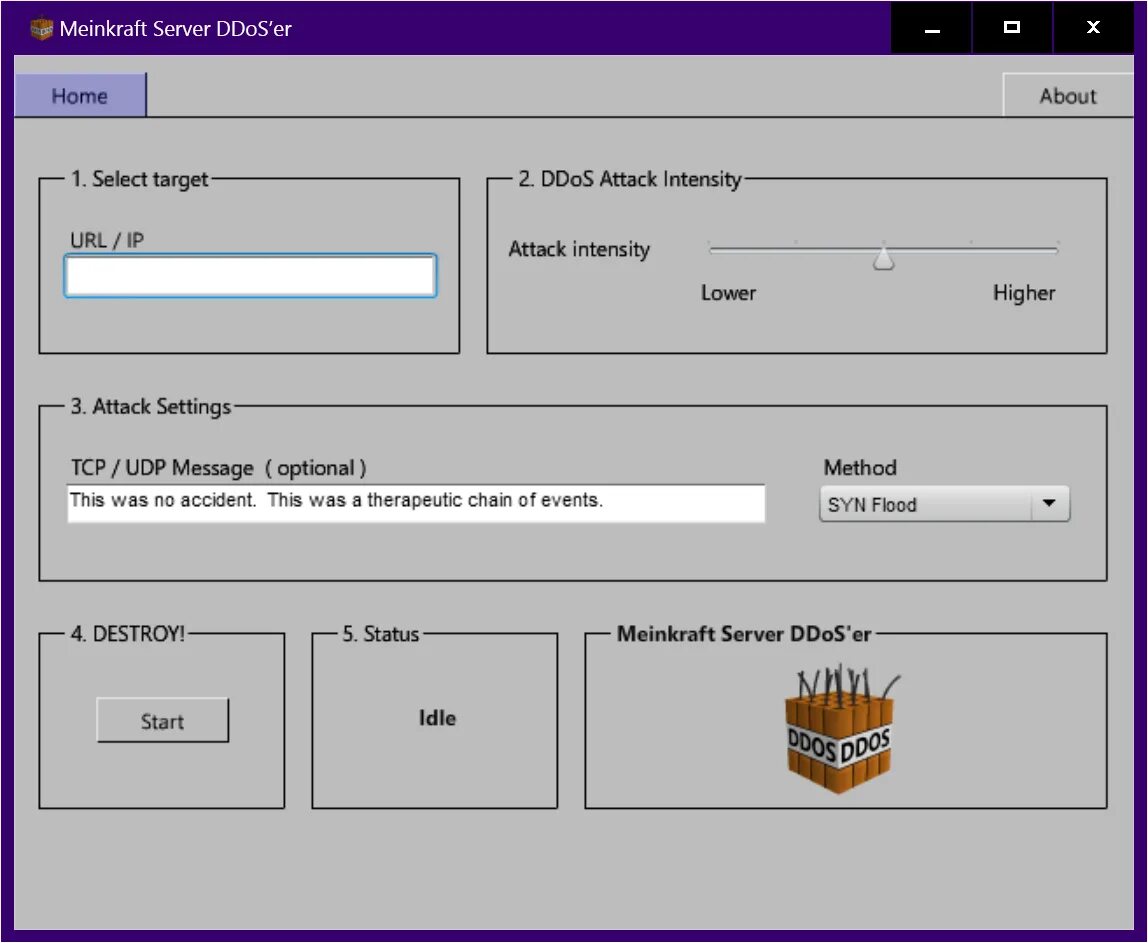
Task: Click the 'URL / IP' label
Action: (107, 240)
